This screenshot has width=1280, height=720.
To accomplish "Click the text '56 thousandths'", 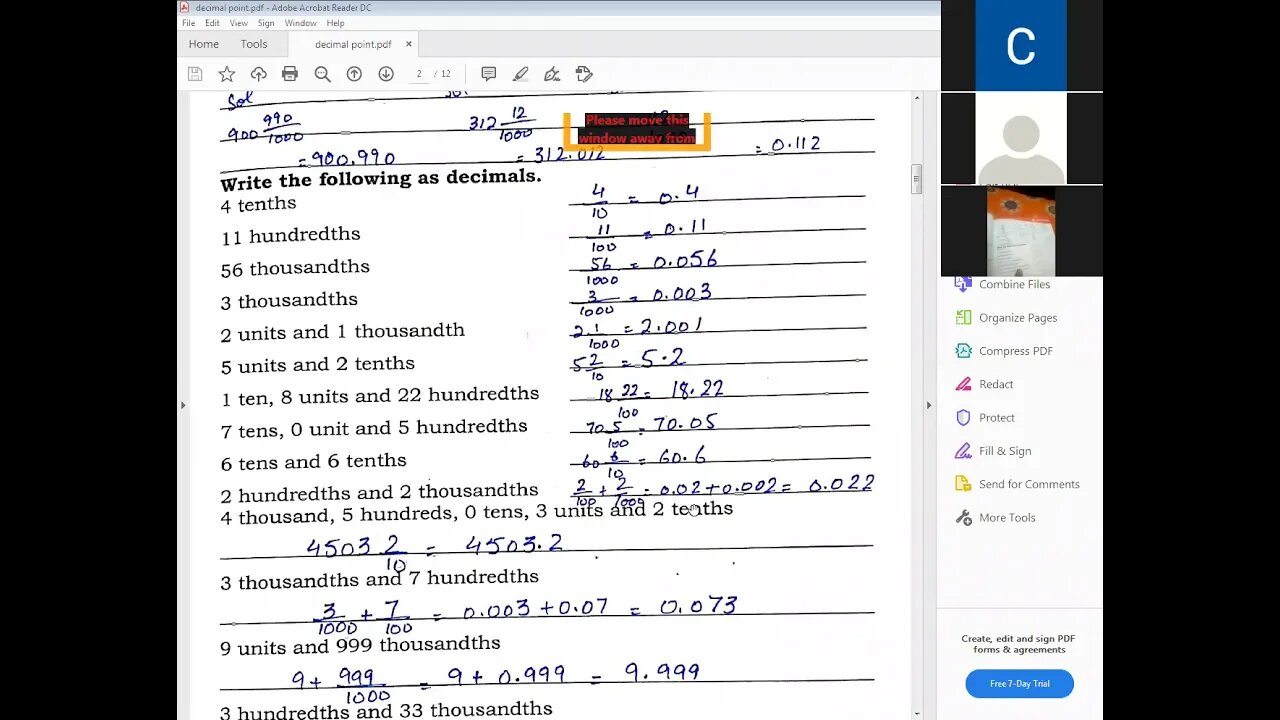I will tap(295, 267).
